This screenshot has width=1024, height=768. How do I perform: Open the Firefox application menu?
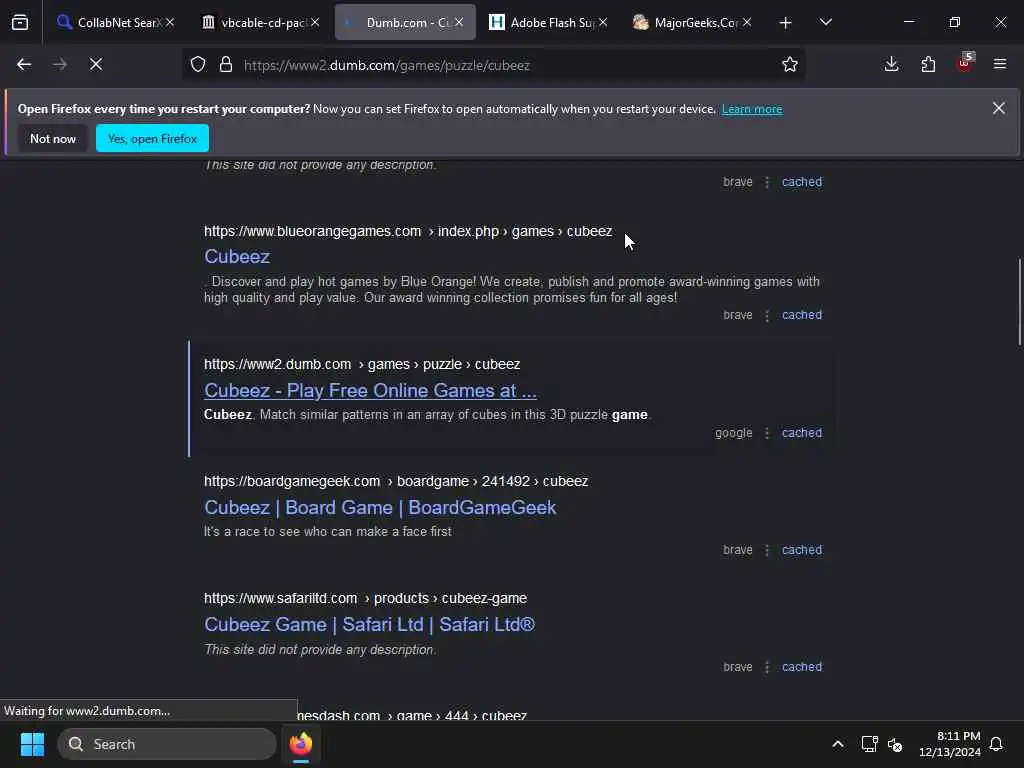(1000, 64)
